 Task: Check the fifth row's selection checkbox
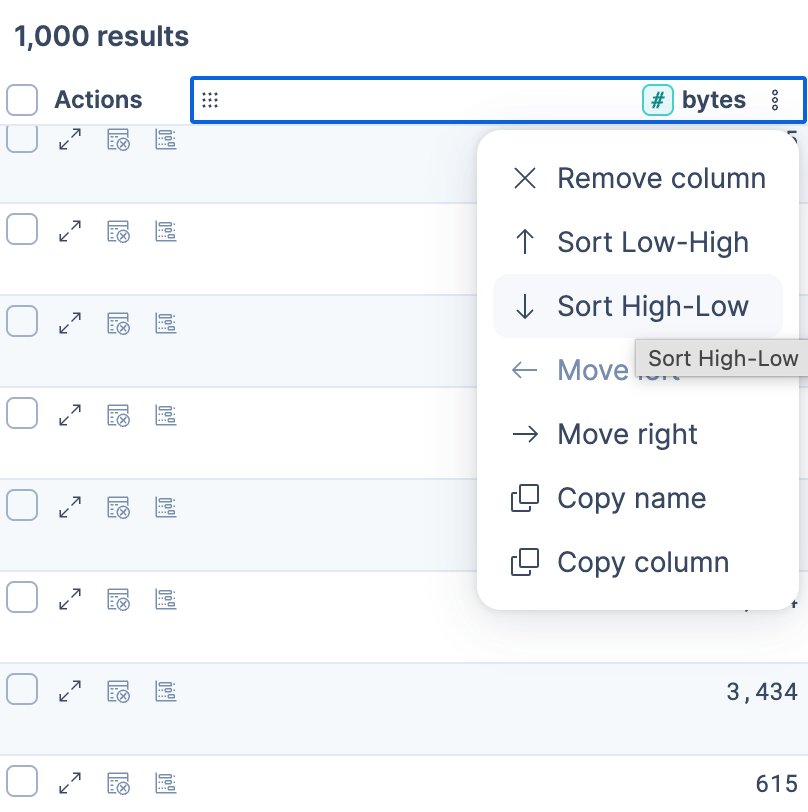point(22,505)
